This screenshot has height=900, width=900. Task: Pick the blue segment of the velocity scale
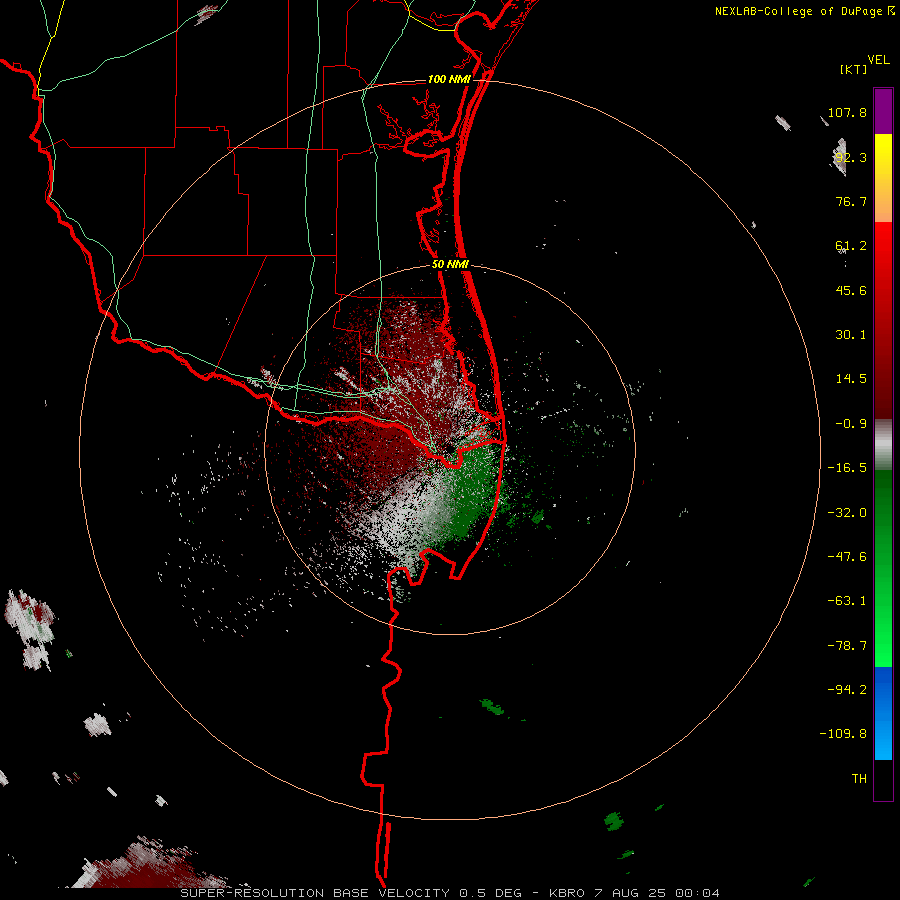(x=883, y=713)
